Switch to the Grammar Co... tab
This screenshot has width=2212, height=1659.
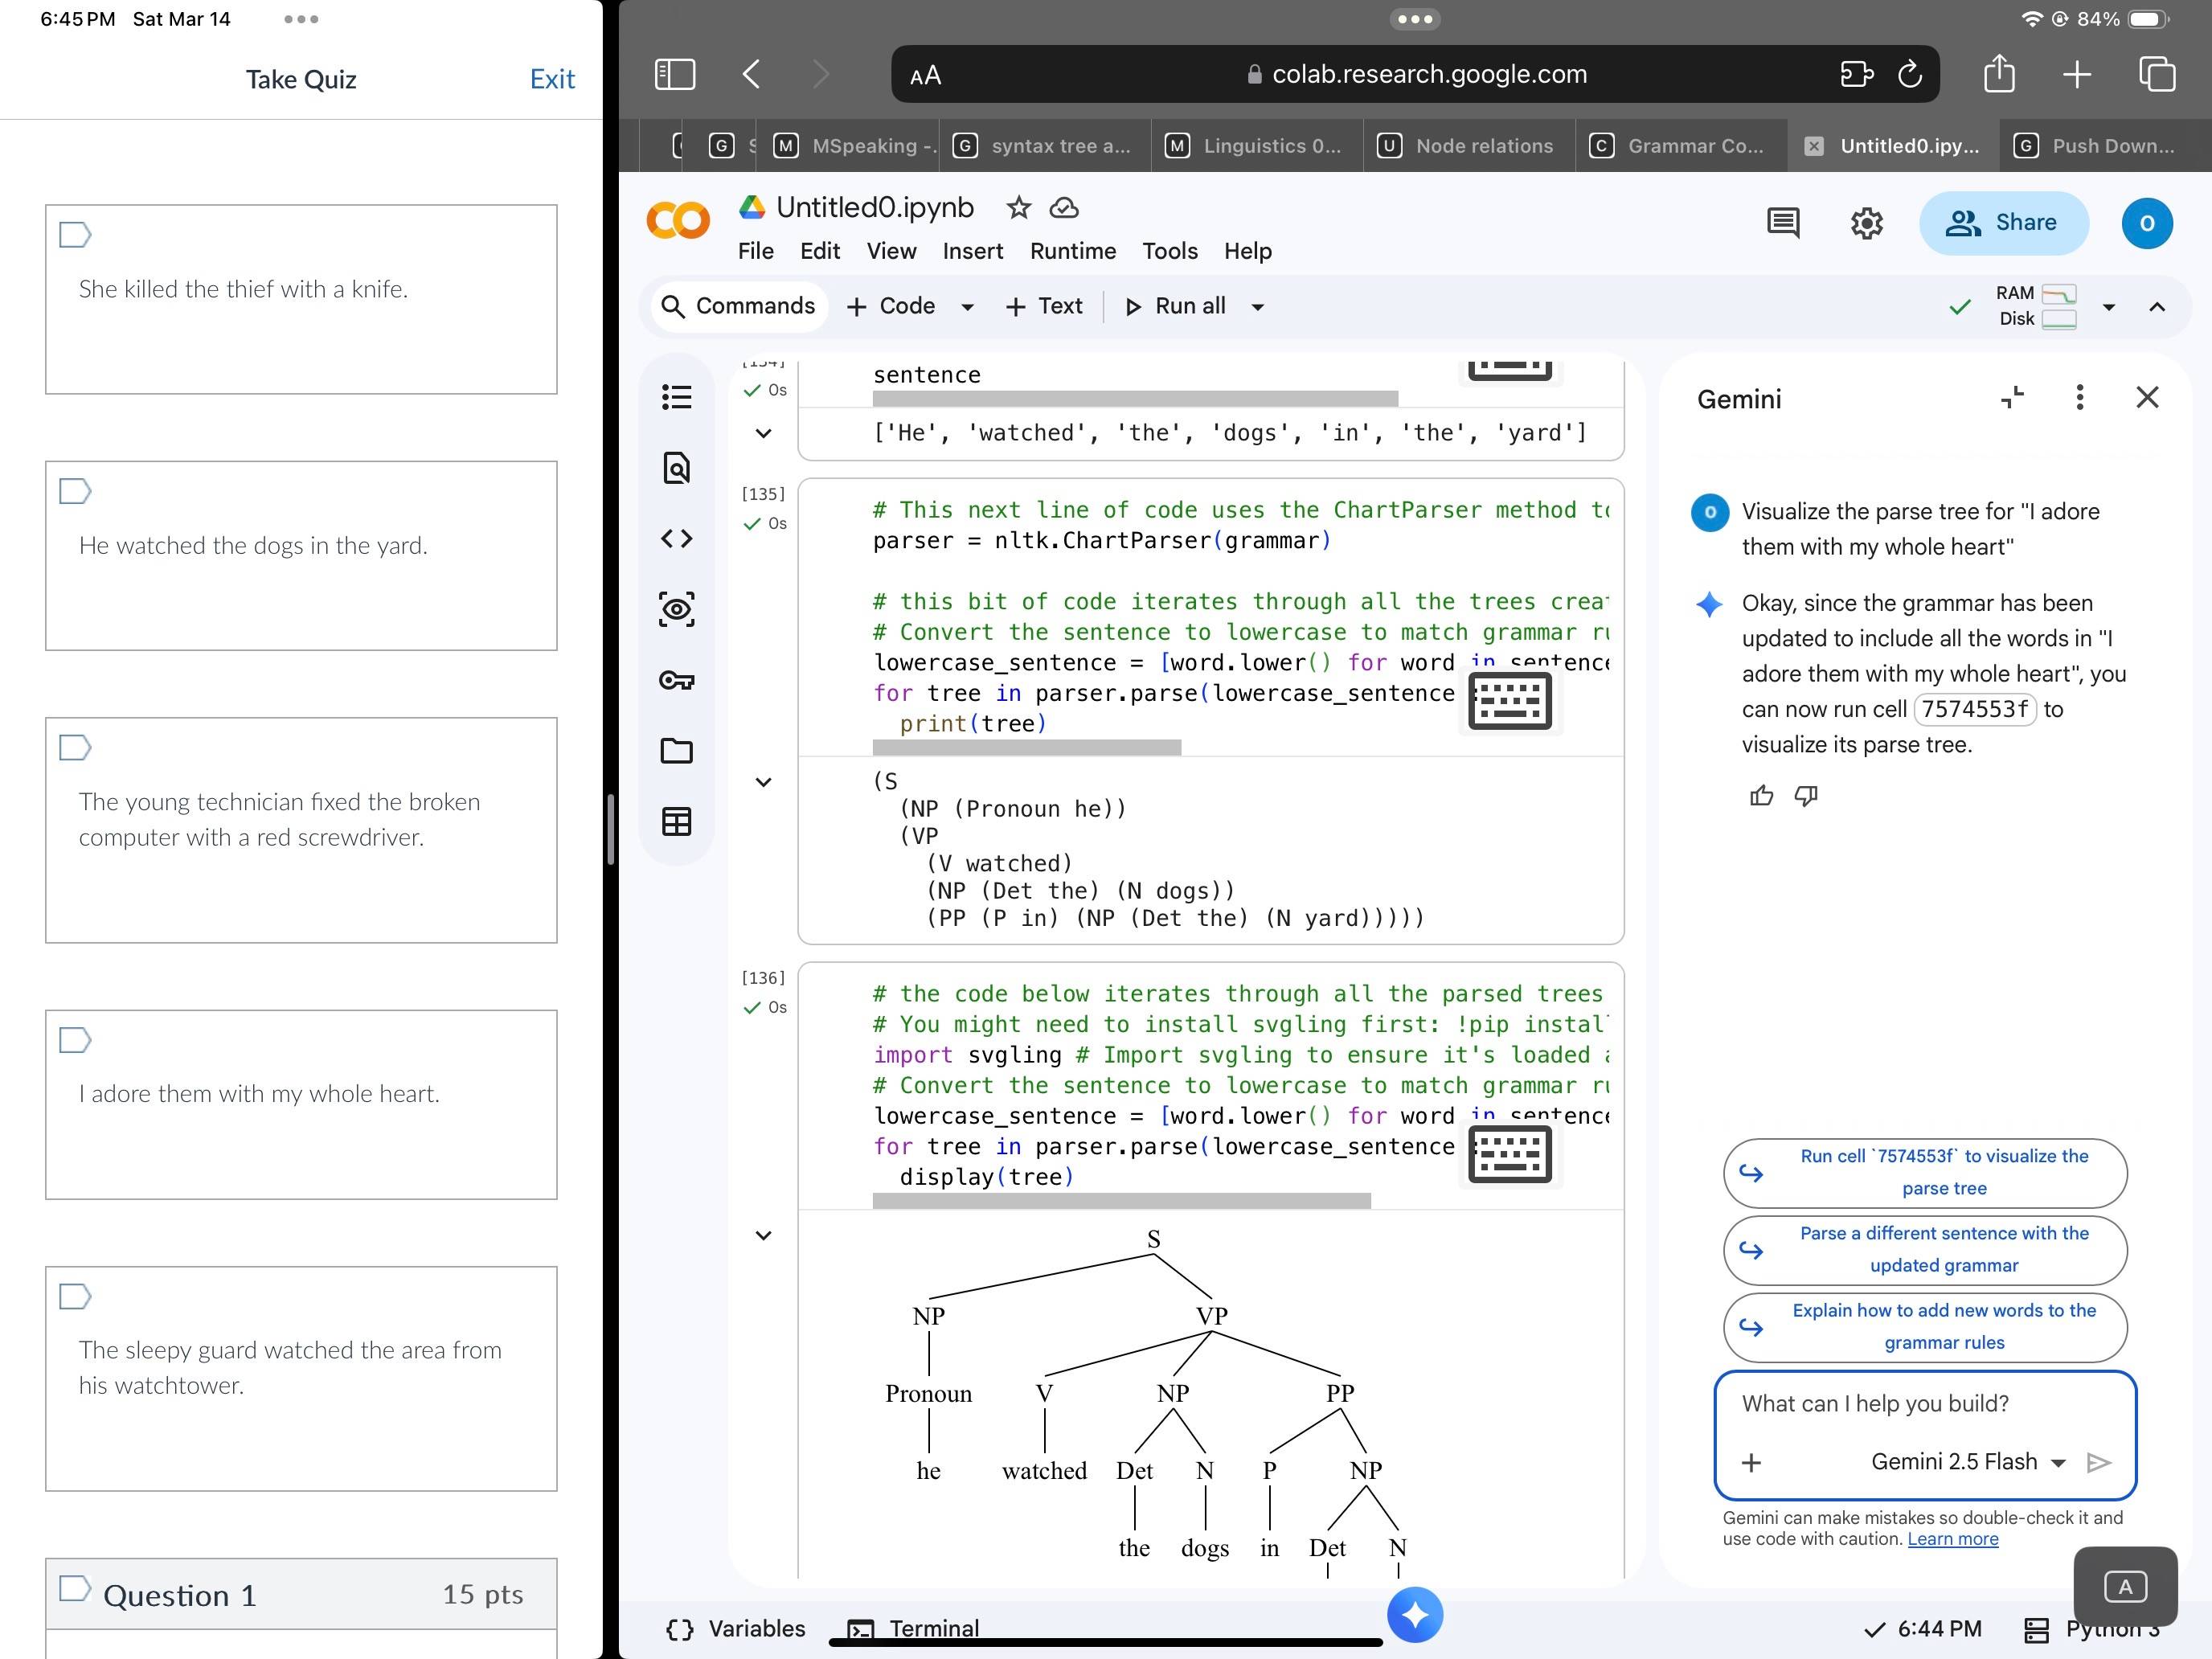tap(1680, 146)
